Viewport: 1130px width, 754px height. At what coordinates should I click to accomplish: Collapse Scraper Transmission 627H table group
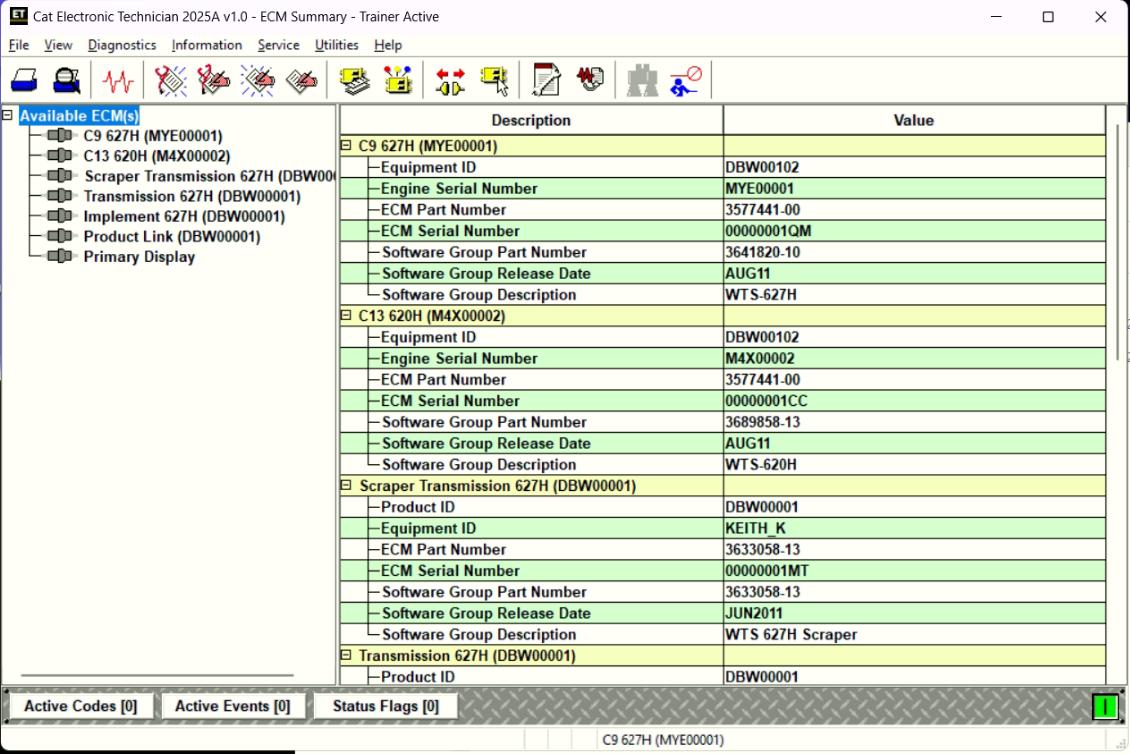click(346, 486)
